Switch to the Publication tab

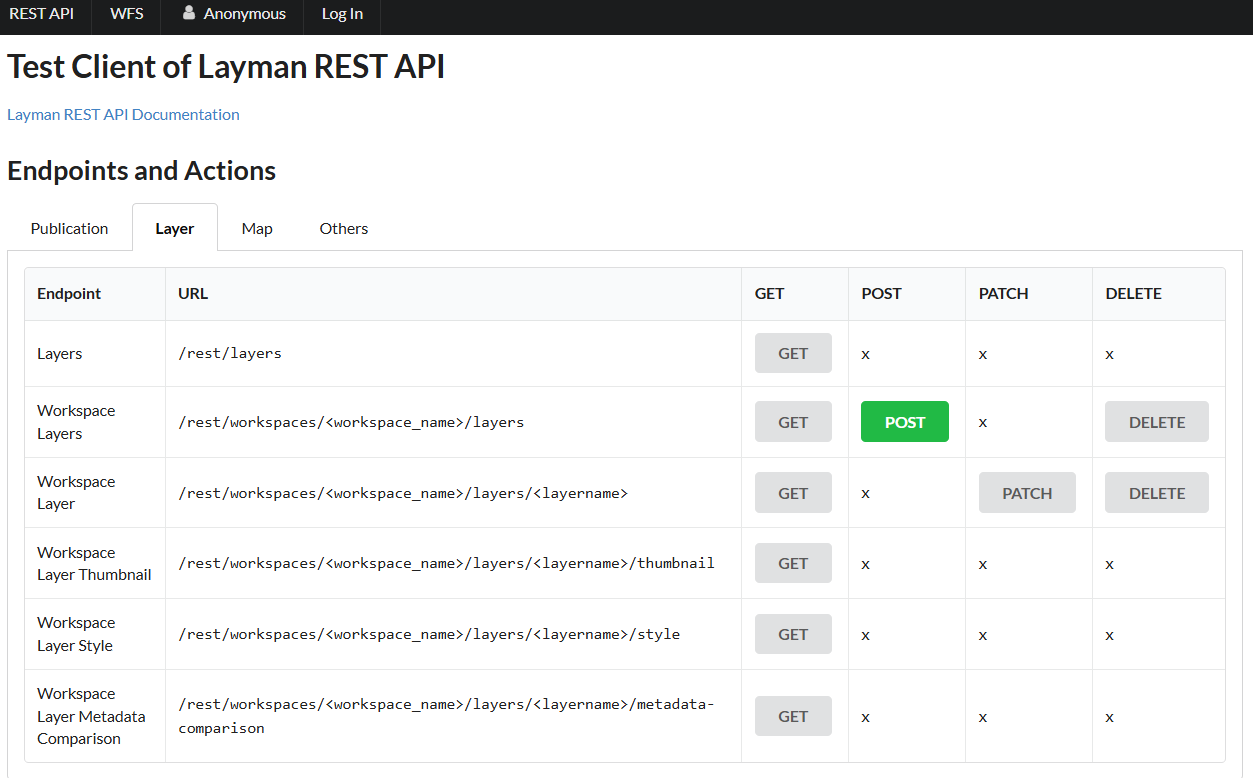69,228
